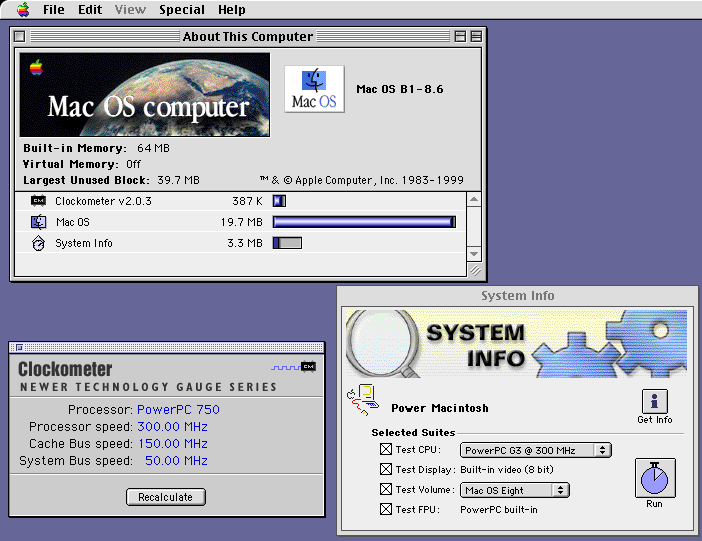Open the Apple menu icon
The width and height of the screenshot is (702, 541).
coord(23,9)
